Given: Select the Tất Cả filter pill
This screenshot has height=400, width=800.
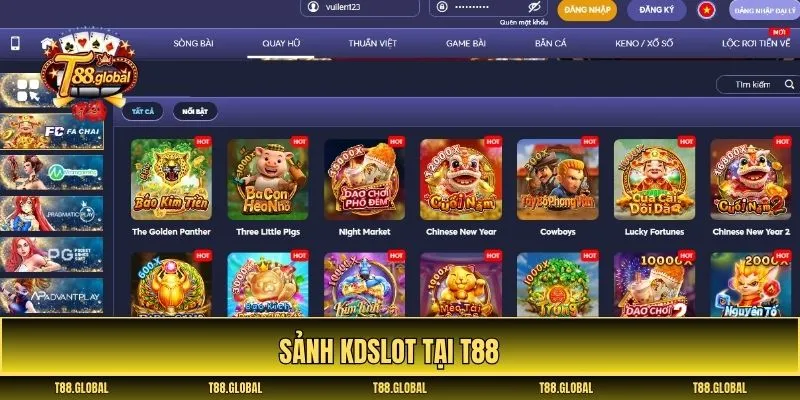Looking at the screenshot, I should point(142,111).
